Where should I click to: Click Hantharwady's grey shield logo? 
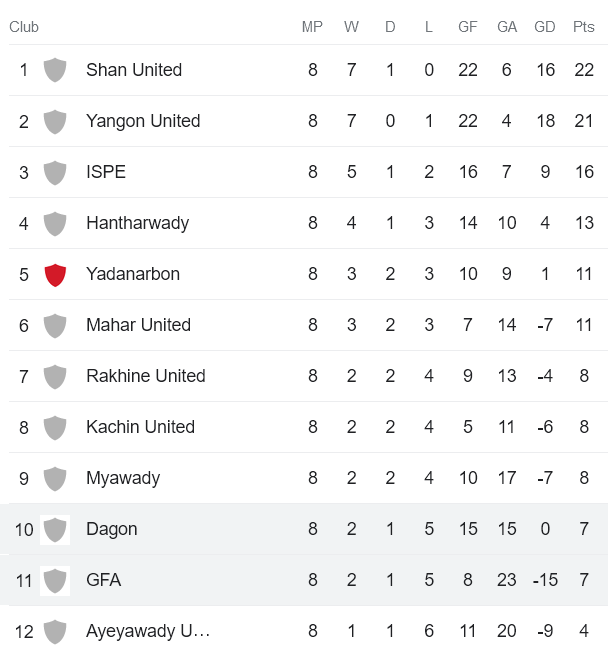pos(55,223)
